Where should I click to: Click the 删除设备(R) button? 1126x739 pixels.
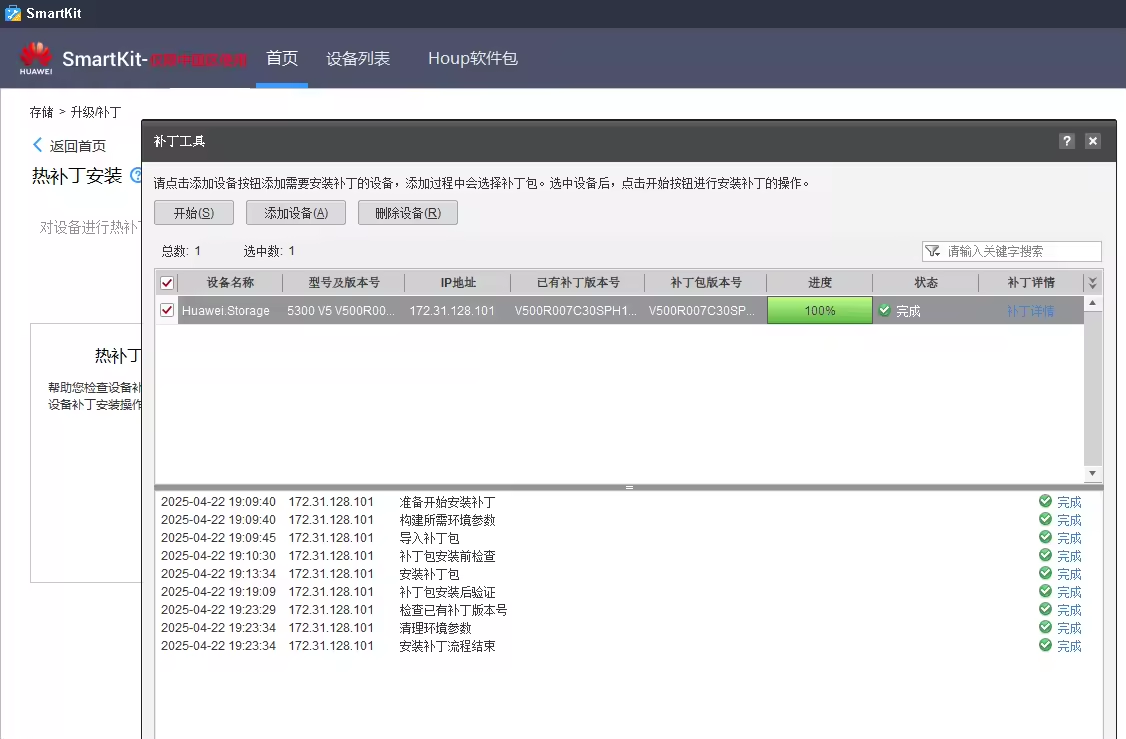[x=408, y=213]
